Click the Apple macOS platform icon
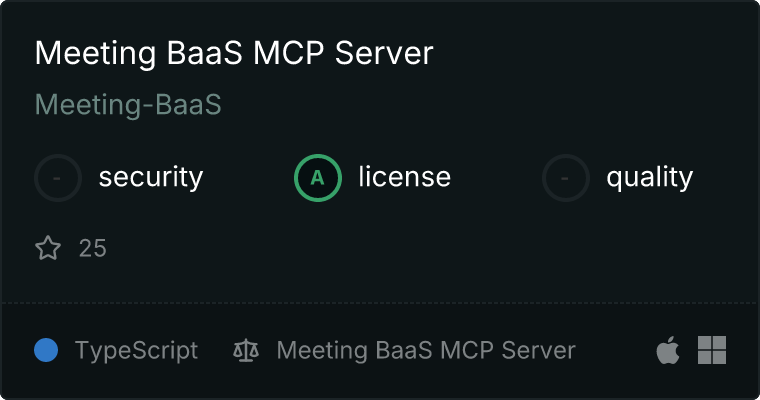The image size is (760, 400). point(668,350)
